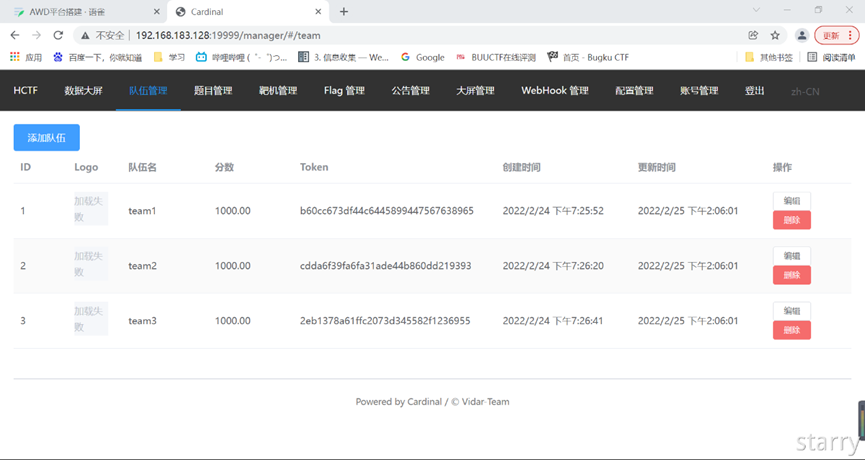
Task: Go back to the previous page
Action: click(x=15, y=35)
